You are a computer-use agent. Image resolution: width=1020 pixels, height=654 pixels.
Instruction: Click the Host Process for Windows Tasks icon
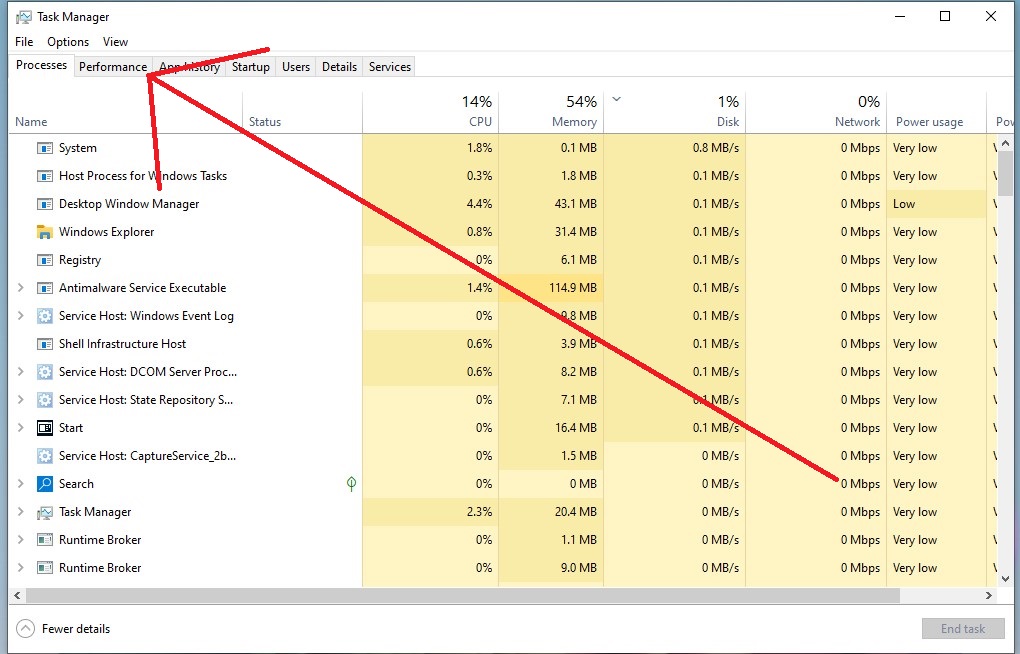pos(44,176)
